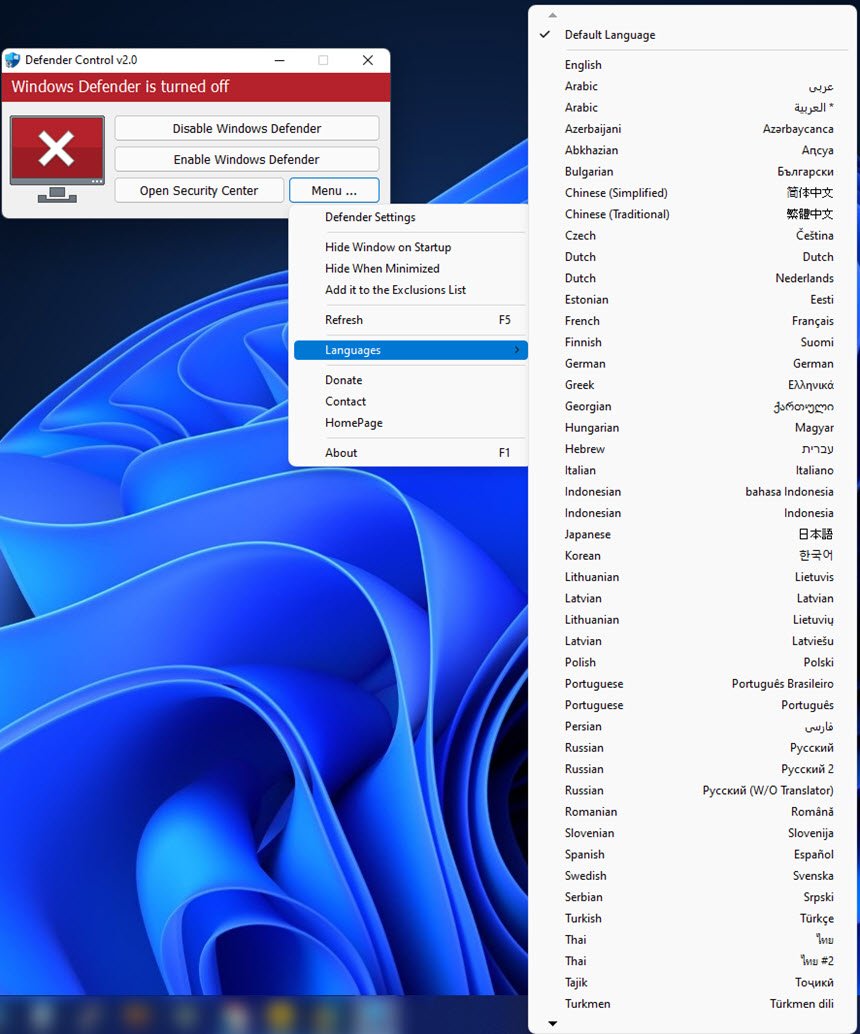Select Portuguese Português Brasileiro entry
Screen dimensions: 860x1034
[692, 684]
